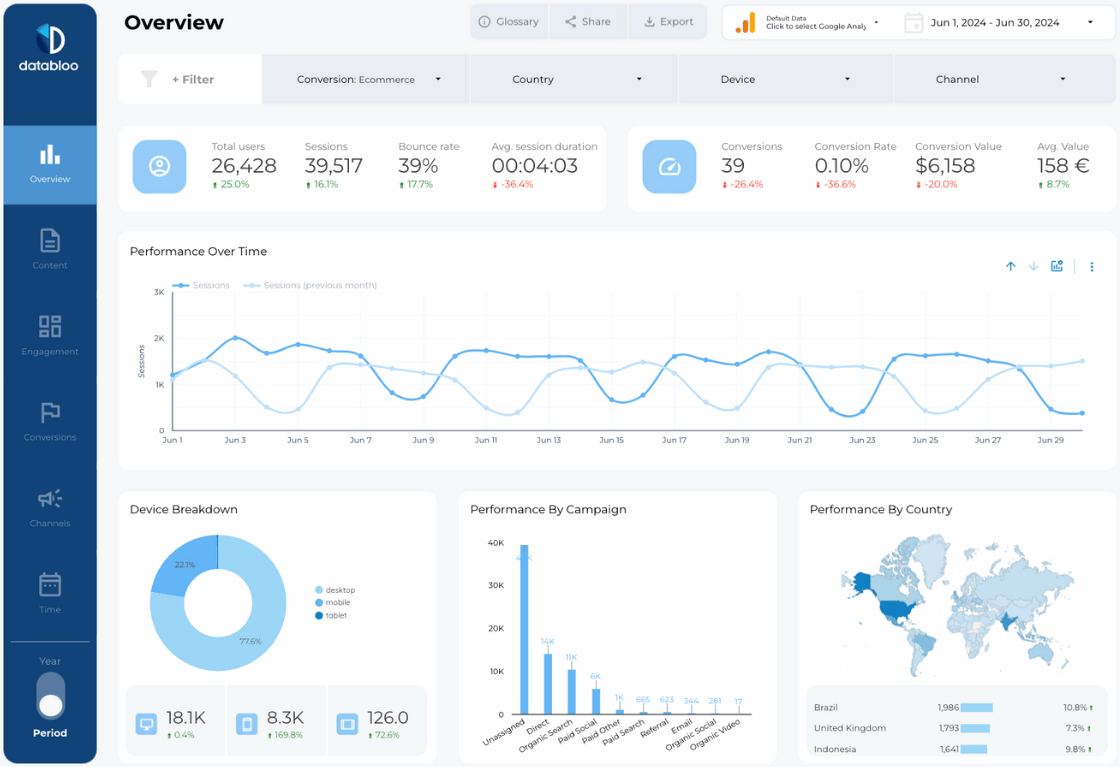The height and width of the screenshot is (767, 1120).
Task: Open the Conversions sidebar page
Action: pos(50,421)
